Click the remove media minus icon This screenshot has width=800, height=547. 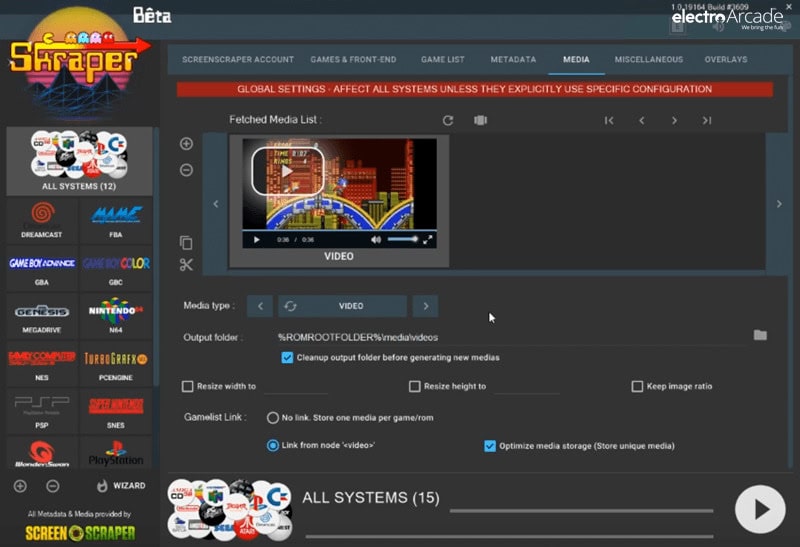tap(186, 170)
